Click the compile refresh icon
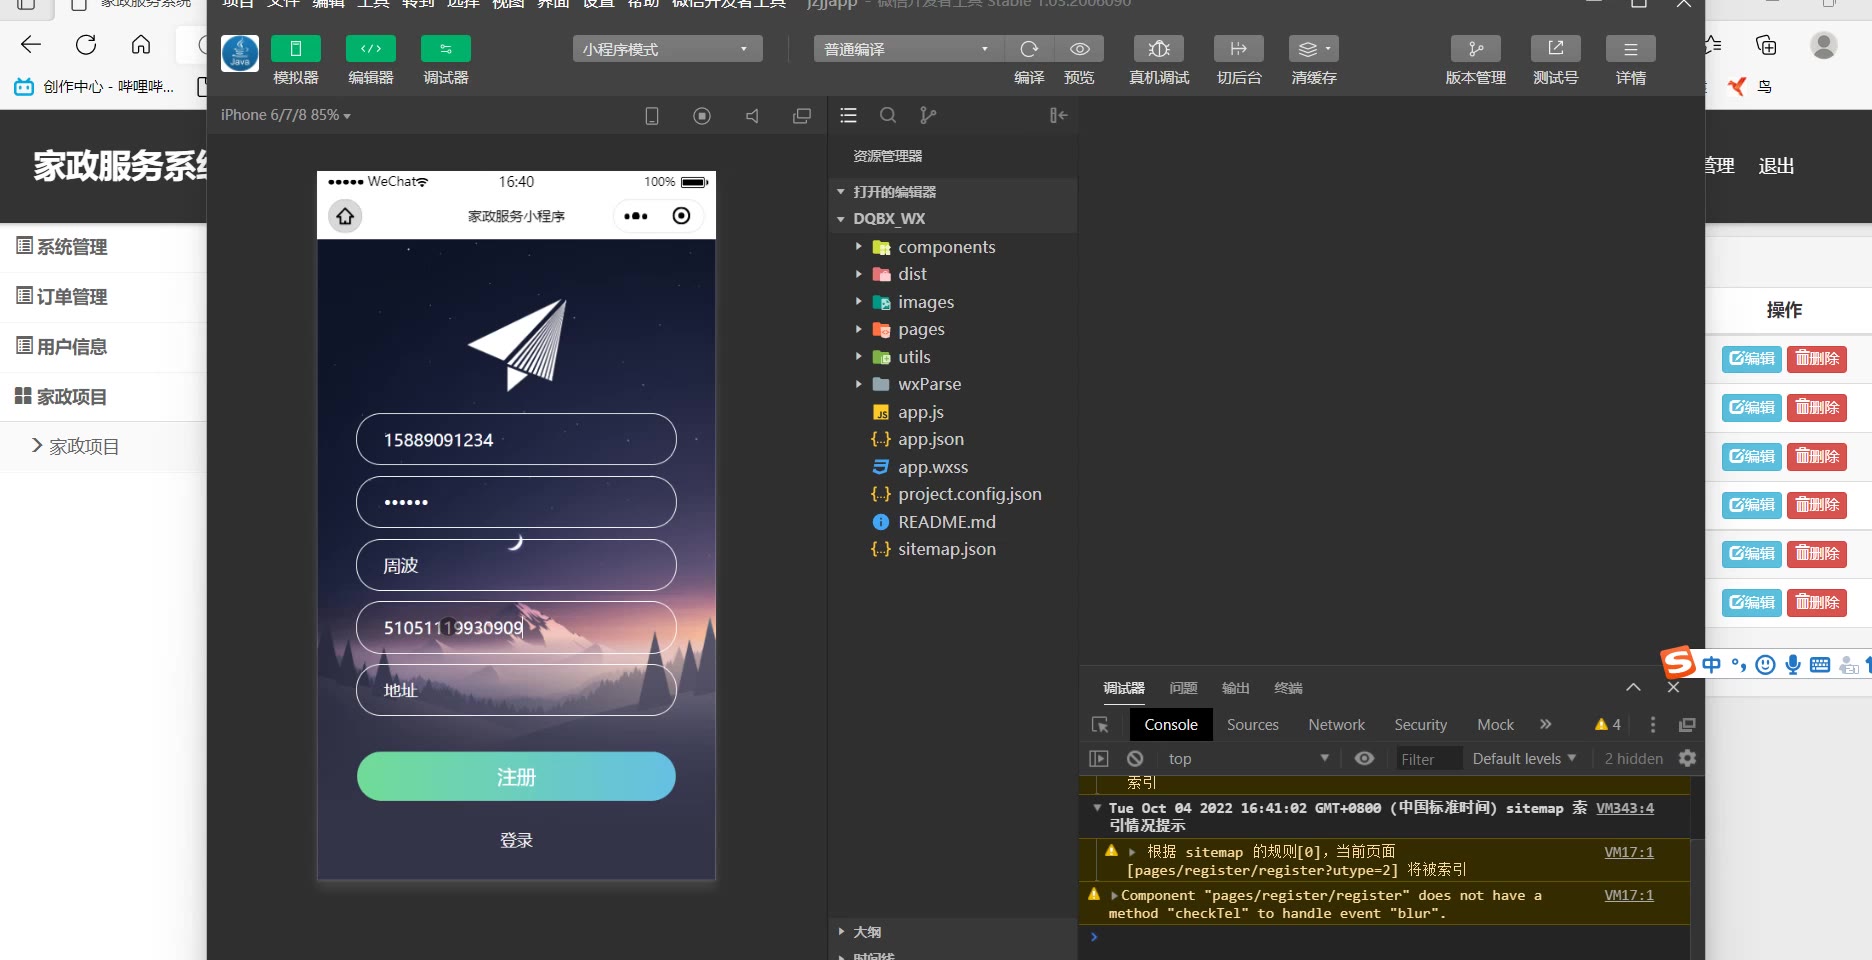1872x960 pixels. [x=1029, y=49]
